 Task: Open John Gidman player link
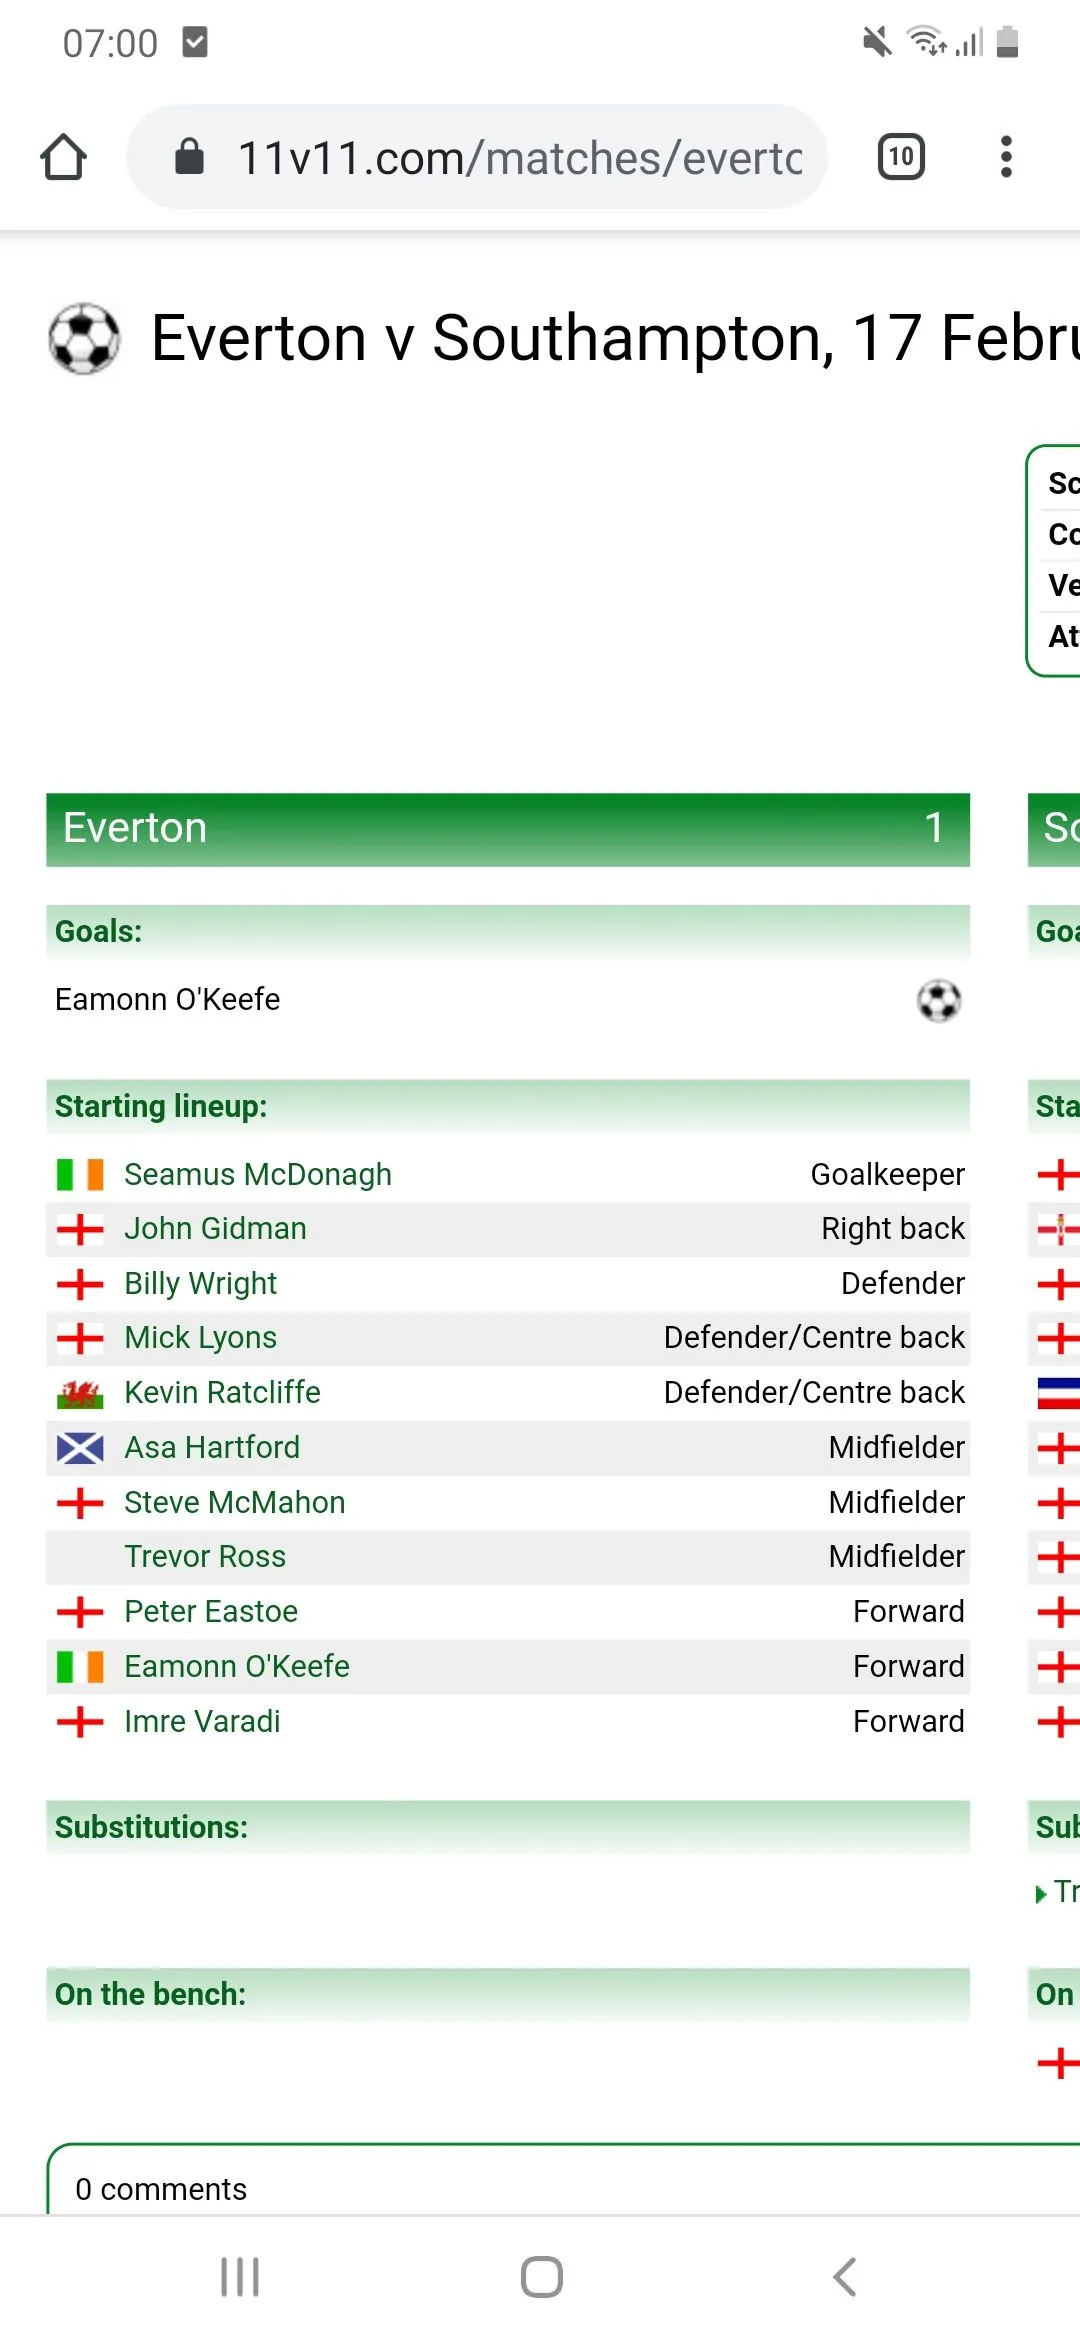215,1228
